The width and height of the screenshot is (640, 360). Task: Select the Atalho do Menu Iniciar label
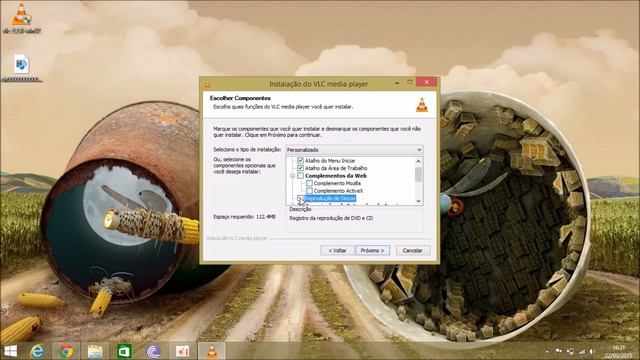[x=330, y=160]
